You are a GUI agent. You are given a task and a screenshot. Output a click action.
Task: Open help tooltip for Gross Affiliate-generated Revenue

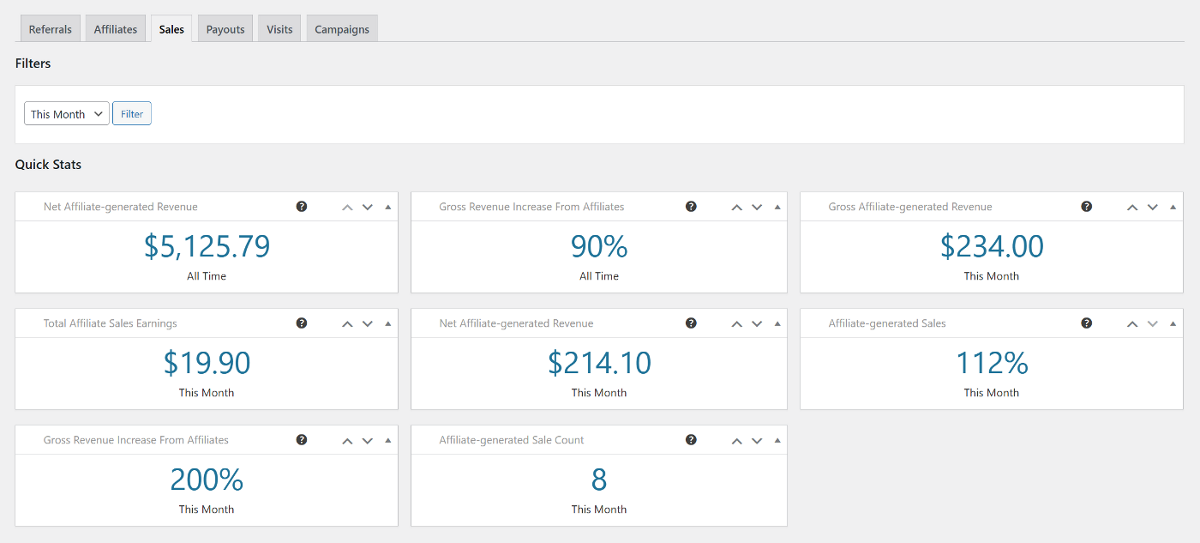1086,207
